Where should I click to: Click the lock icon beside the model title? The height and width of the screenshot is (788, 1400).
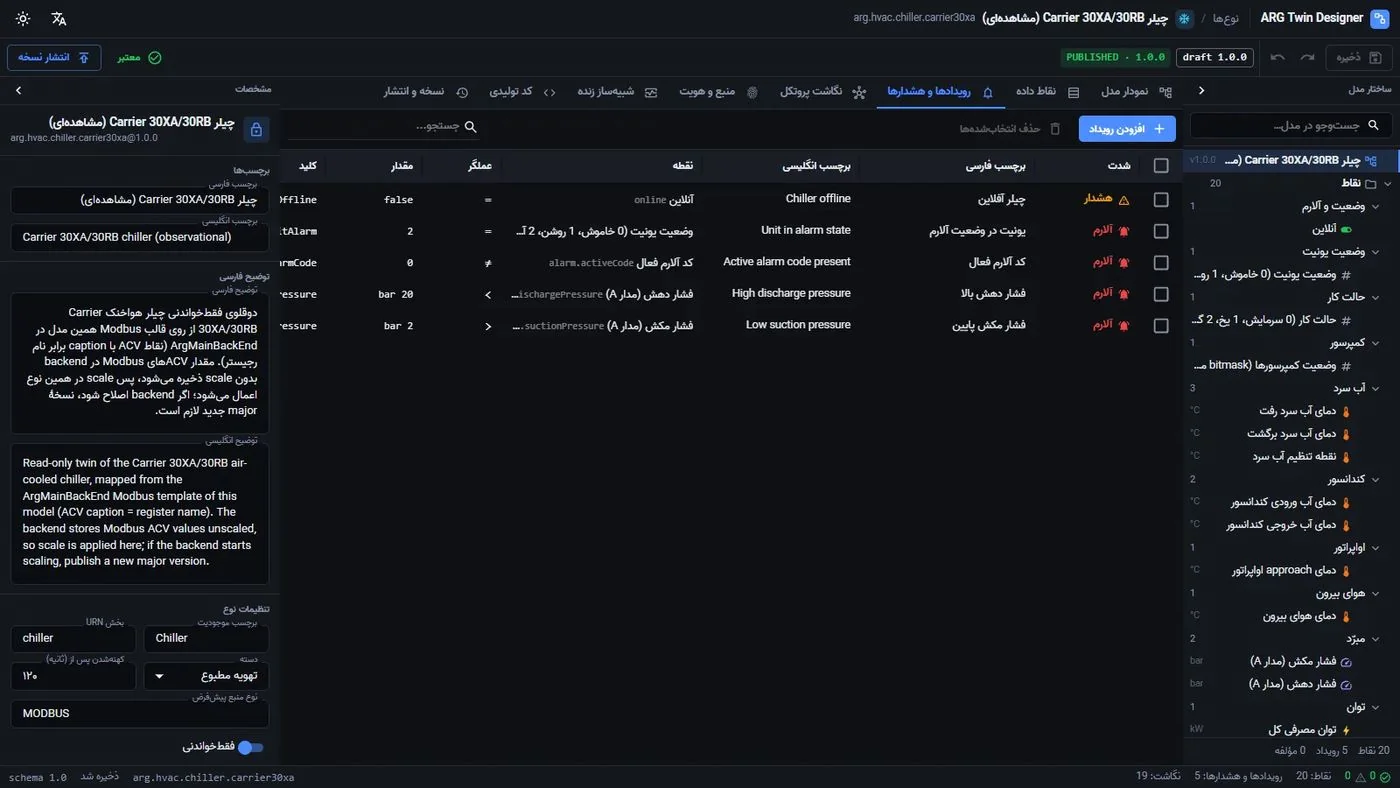coord(256,130)
